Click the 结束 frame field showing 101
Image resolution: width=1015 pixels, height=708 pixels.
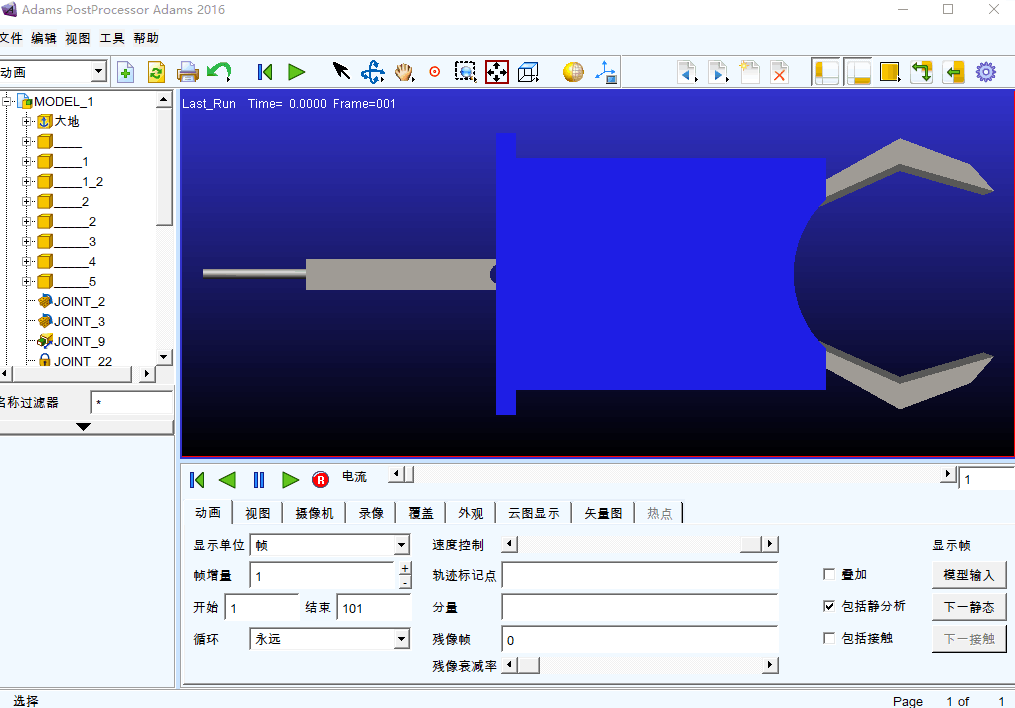[374, 608]
